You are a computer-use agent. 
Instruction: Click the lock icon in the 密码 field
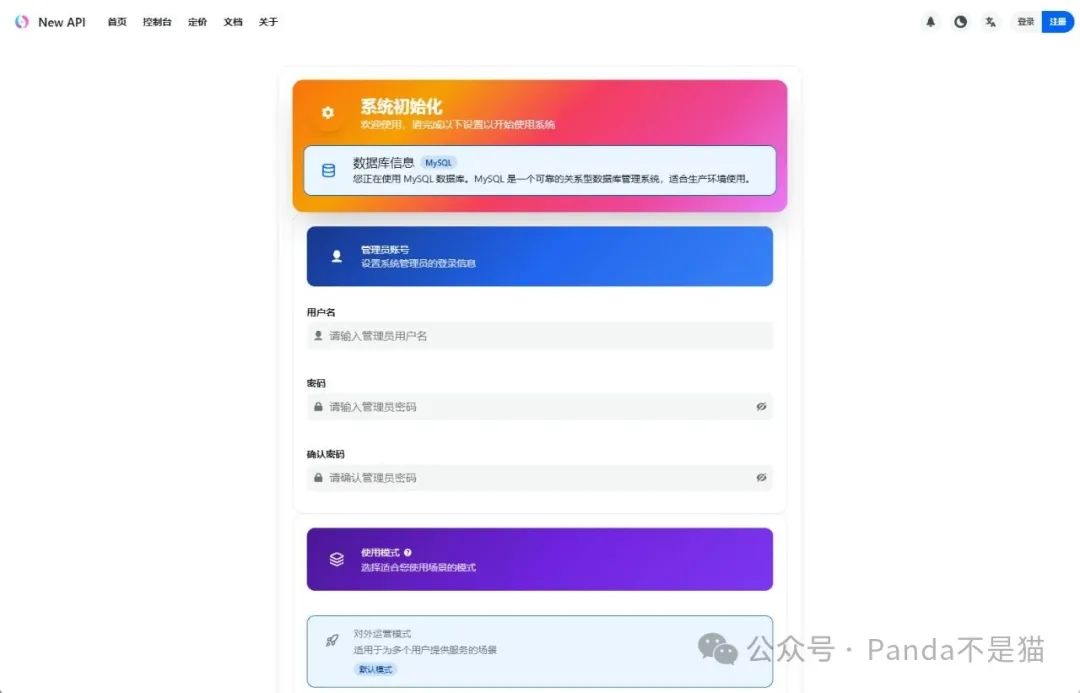317,406
